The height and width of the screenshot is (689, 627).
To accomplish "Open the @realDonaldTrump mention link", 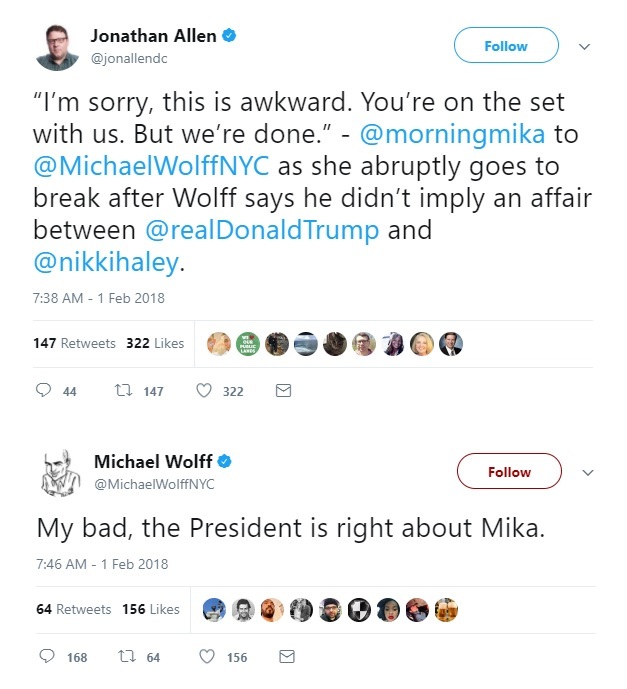I will pyautogui.click(x=262, y=229).
